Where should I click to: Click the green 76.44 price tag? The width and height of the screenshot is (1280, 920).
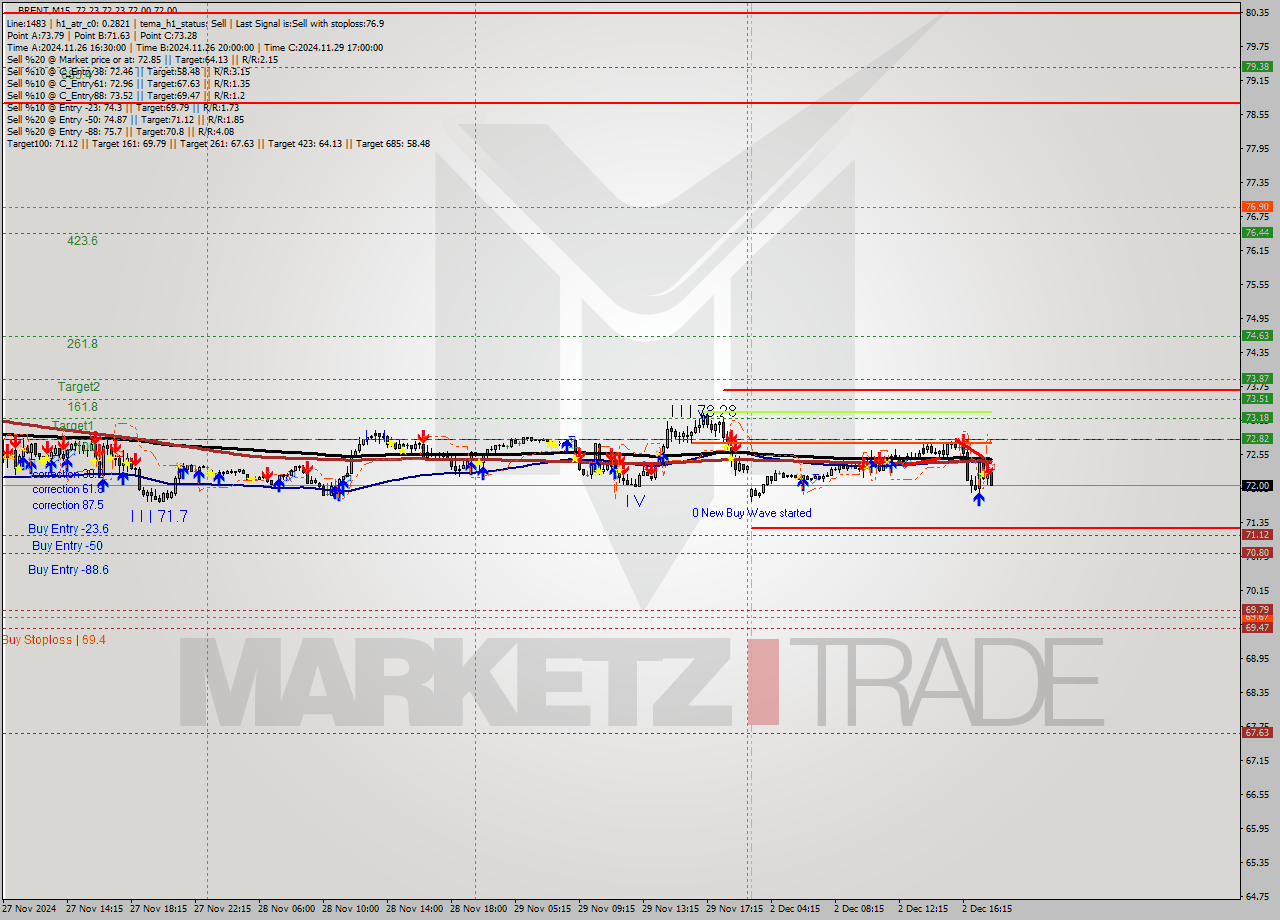point(1257,233)
